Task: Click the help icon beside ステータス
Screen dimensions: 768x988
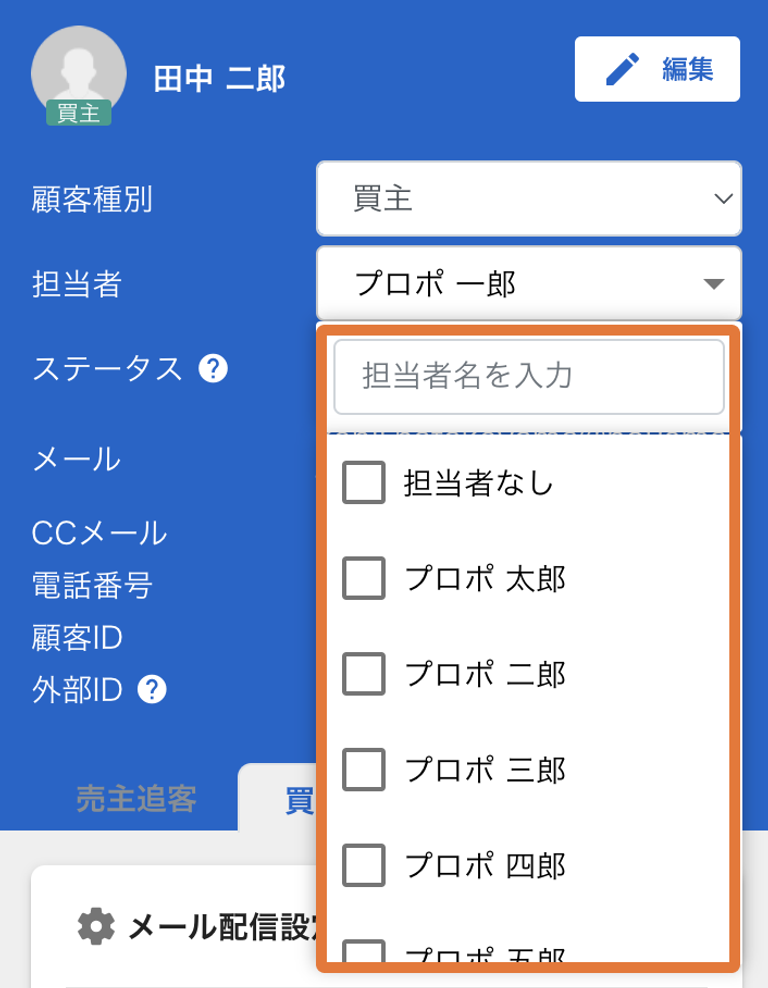Action: [213, 369]
